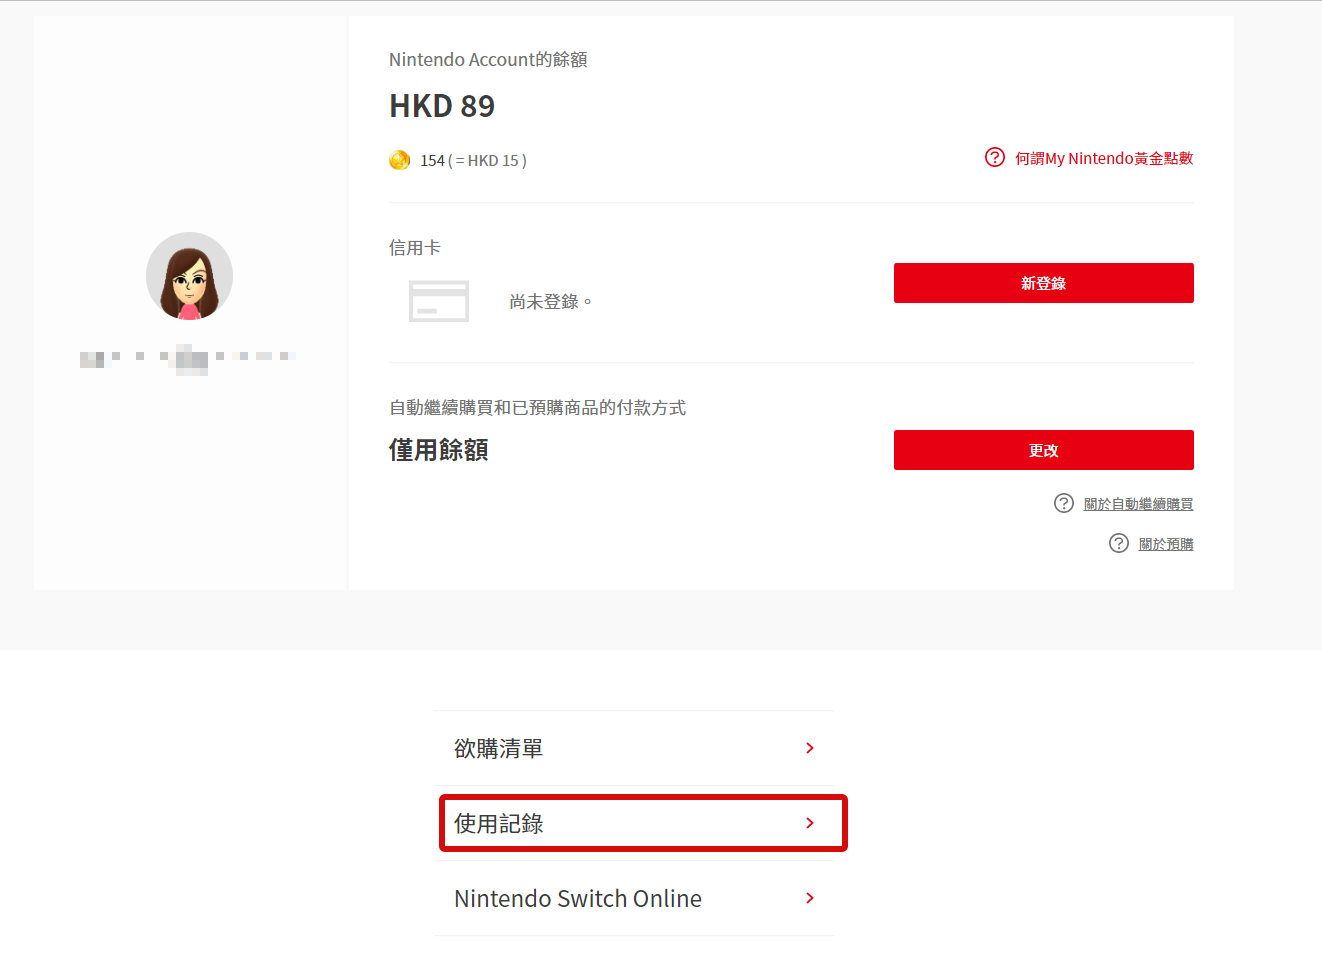
Task: Click the Mii avatar profile picture
Action: (189, 276)
